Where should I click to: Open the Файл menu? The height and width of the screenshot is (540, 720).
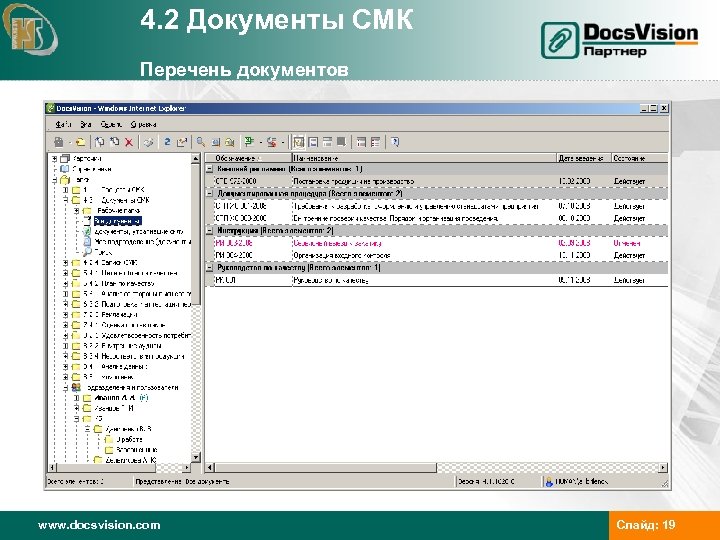point(63,124)
